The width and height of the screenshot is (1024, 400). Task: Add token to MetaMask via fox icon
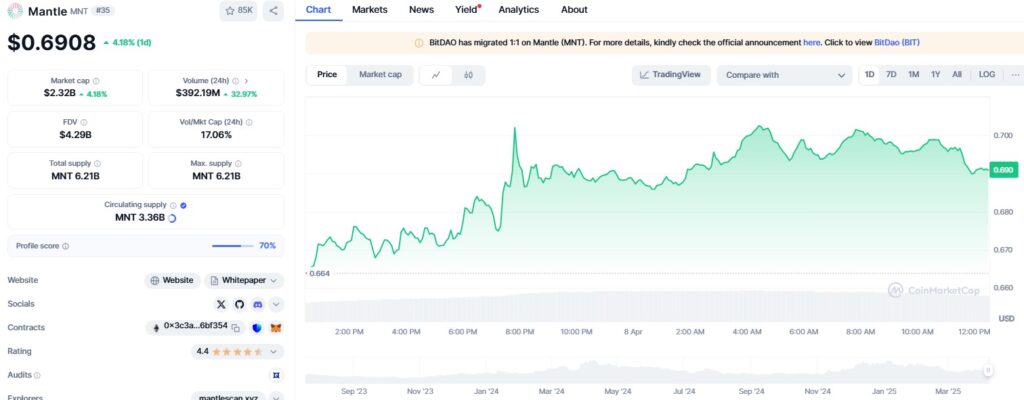pos(276,327)
